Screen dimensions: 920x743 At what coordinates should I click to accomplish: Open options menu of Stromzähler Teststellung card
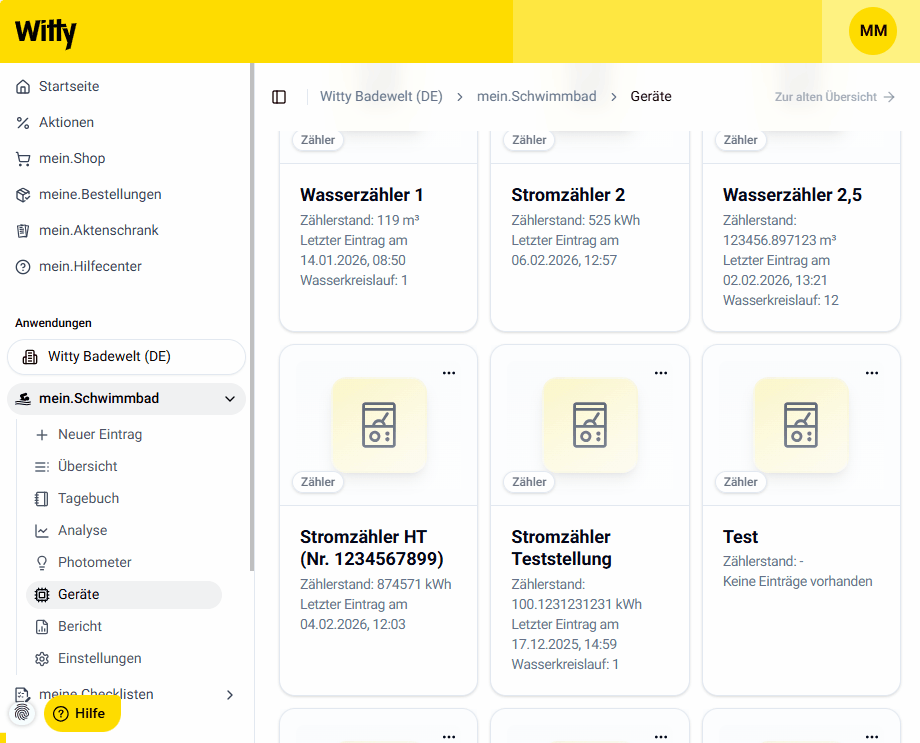(x=661, y=373)
